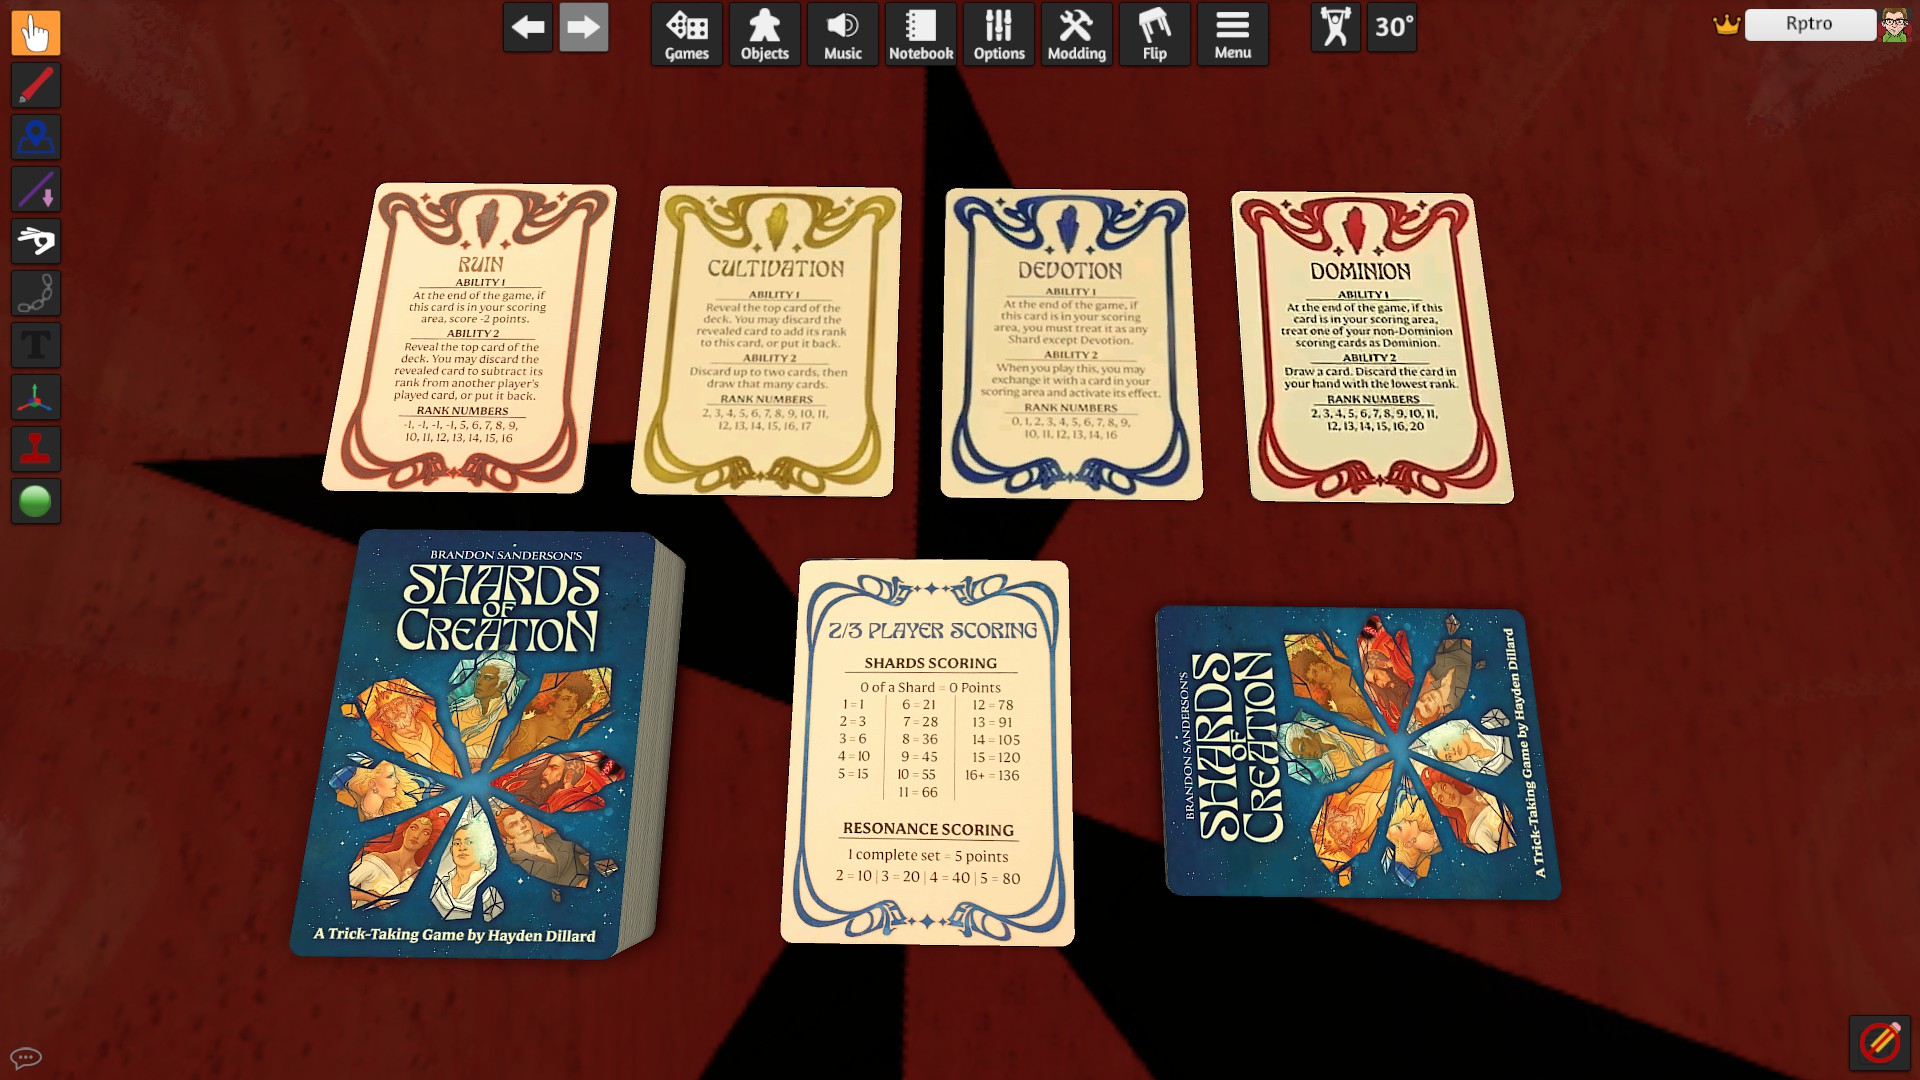This screenshot has width=1920, height=1080.
Task: Click the player avatar picture
Action: [x=1895, y=25]
